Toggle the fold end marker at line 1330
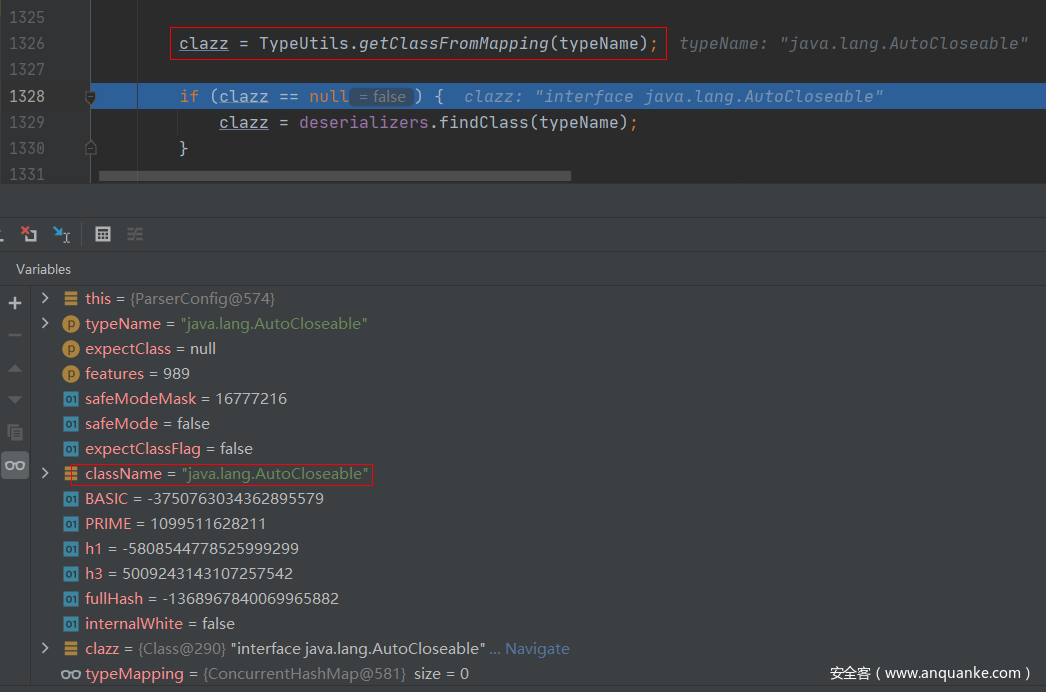The width and height of the screenshot is (1046, 692). [x=90, y=148]
